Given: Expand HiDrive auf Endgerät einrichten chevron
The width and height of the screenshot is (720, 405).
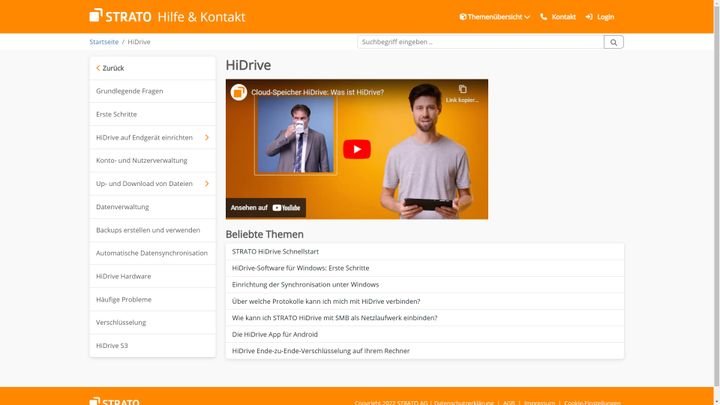Looking at the screenshot, I should click(x=207, y=137).
